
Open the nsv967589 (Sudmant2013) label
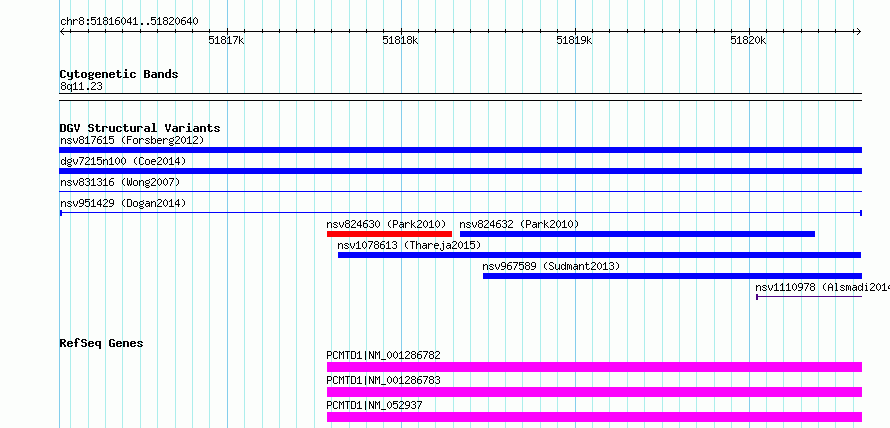coord(551,266)
